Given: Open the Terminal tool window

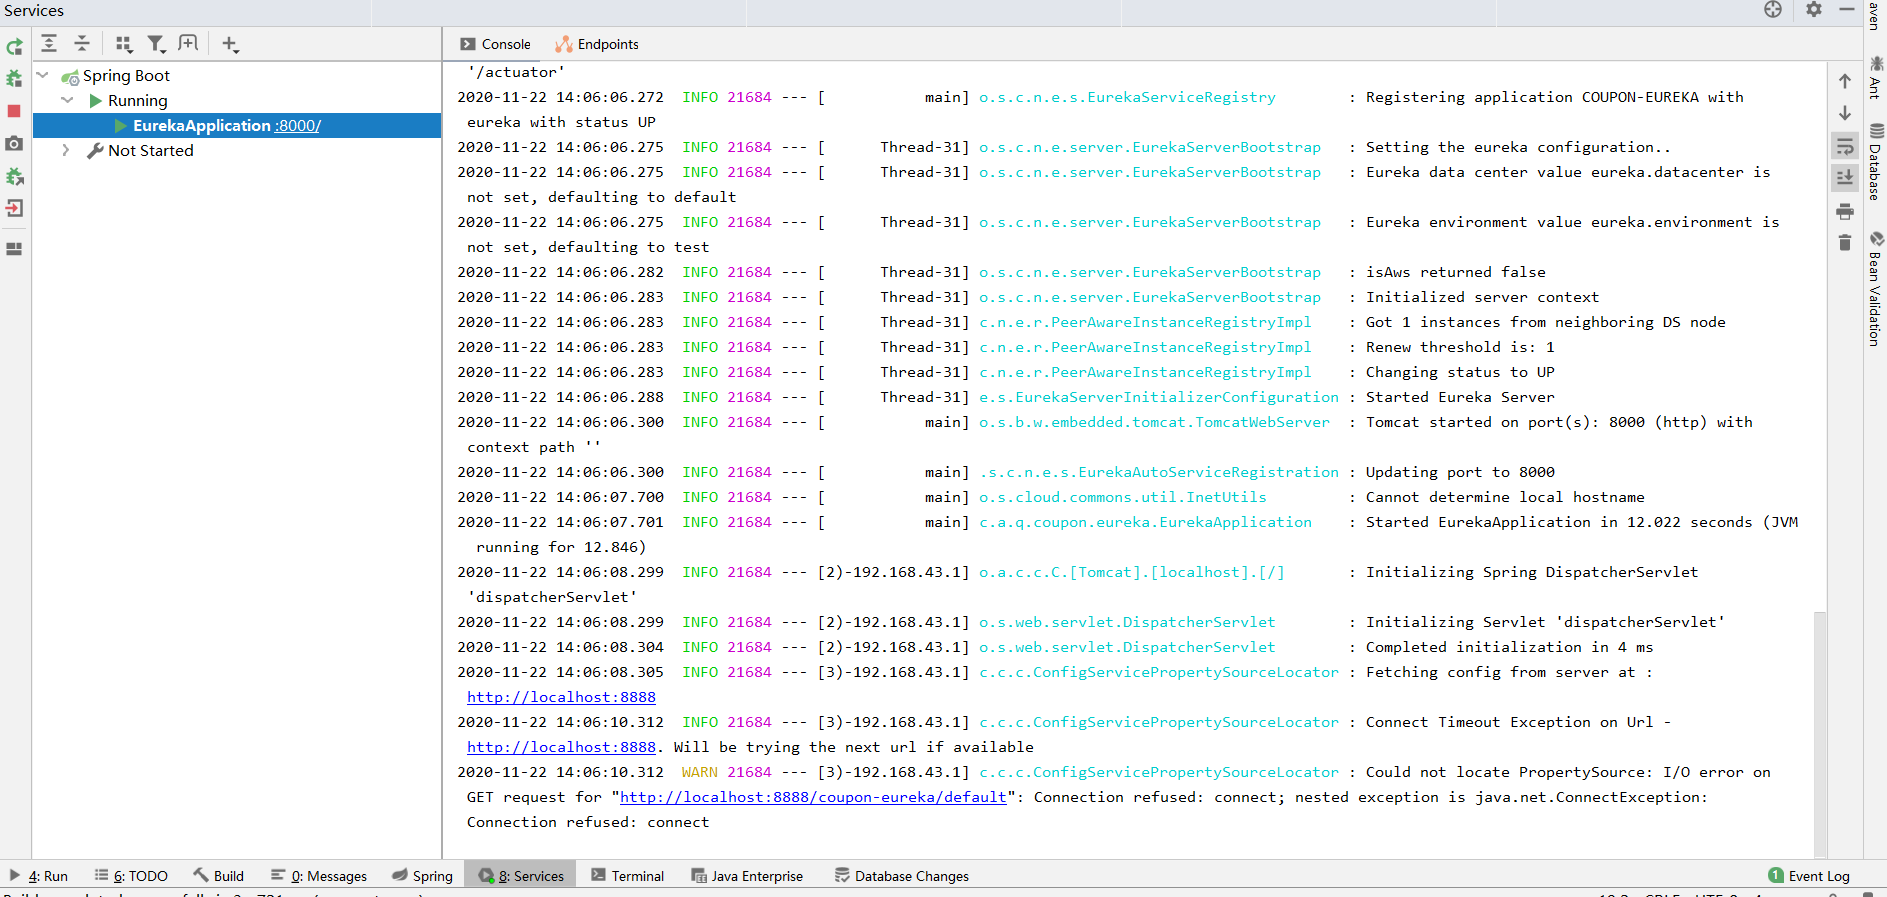Looking at the screenshot, I should pos(627,876).
